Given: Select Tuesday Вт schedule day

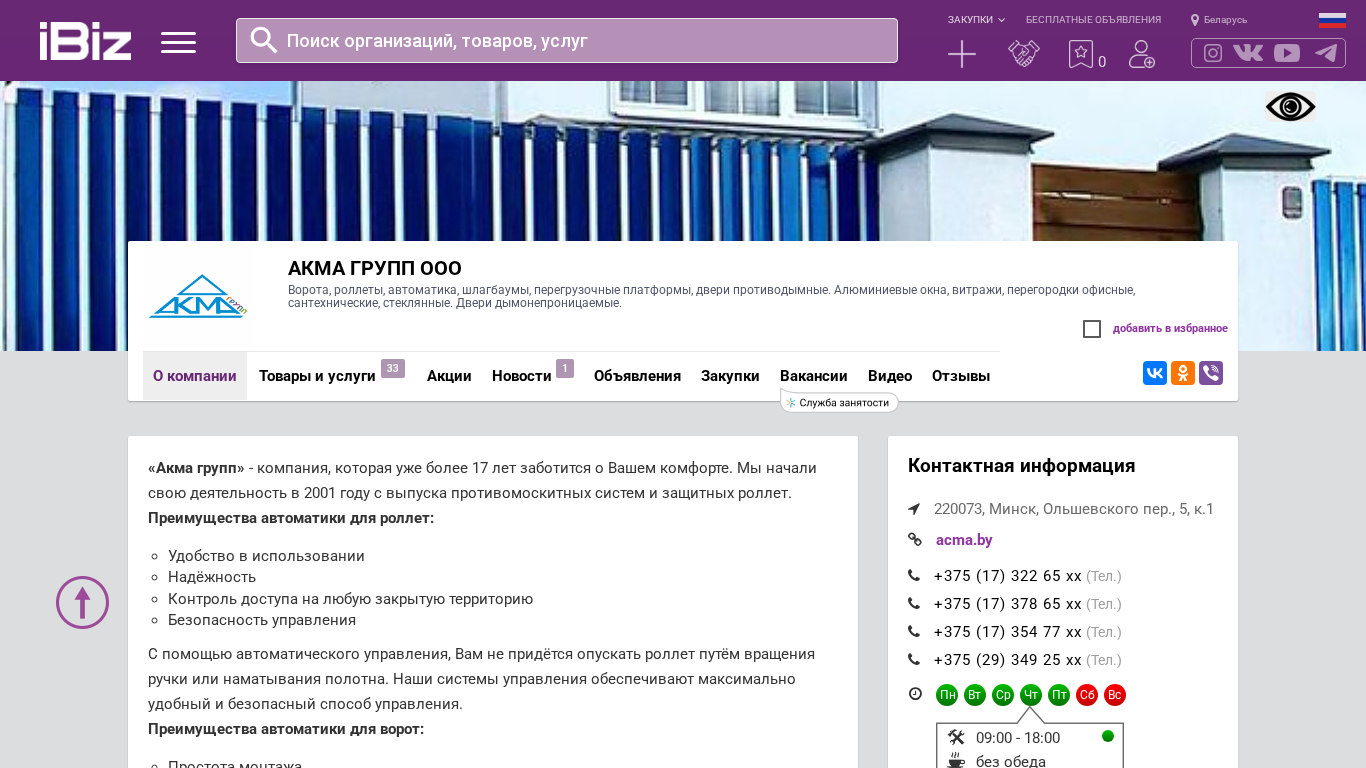Looking at the screenshot, I should [975, 695].
